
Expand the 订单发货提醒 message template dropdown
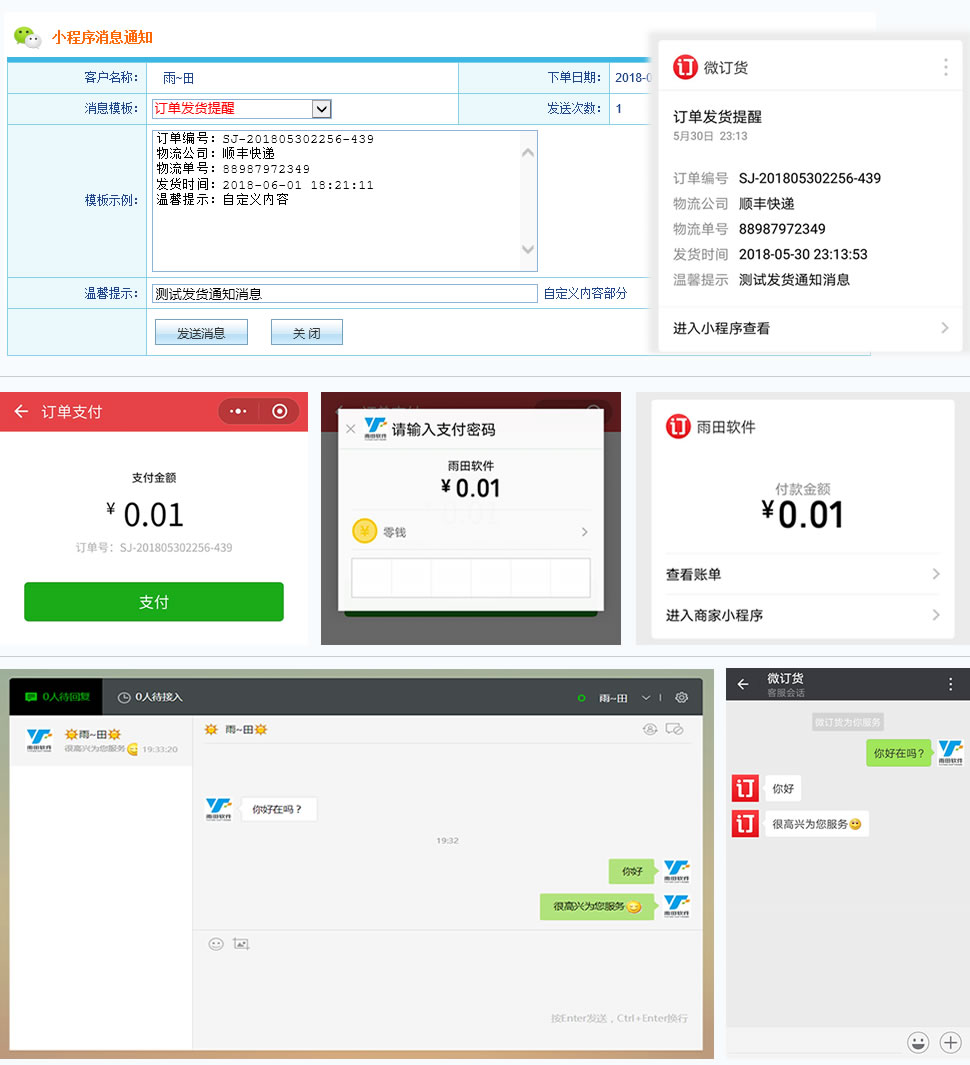coord(321,109)
